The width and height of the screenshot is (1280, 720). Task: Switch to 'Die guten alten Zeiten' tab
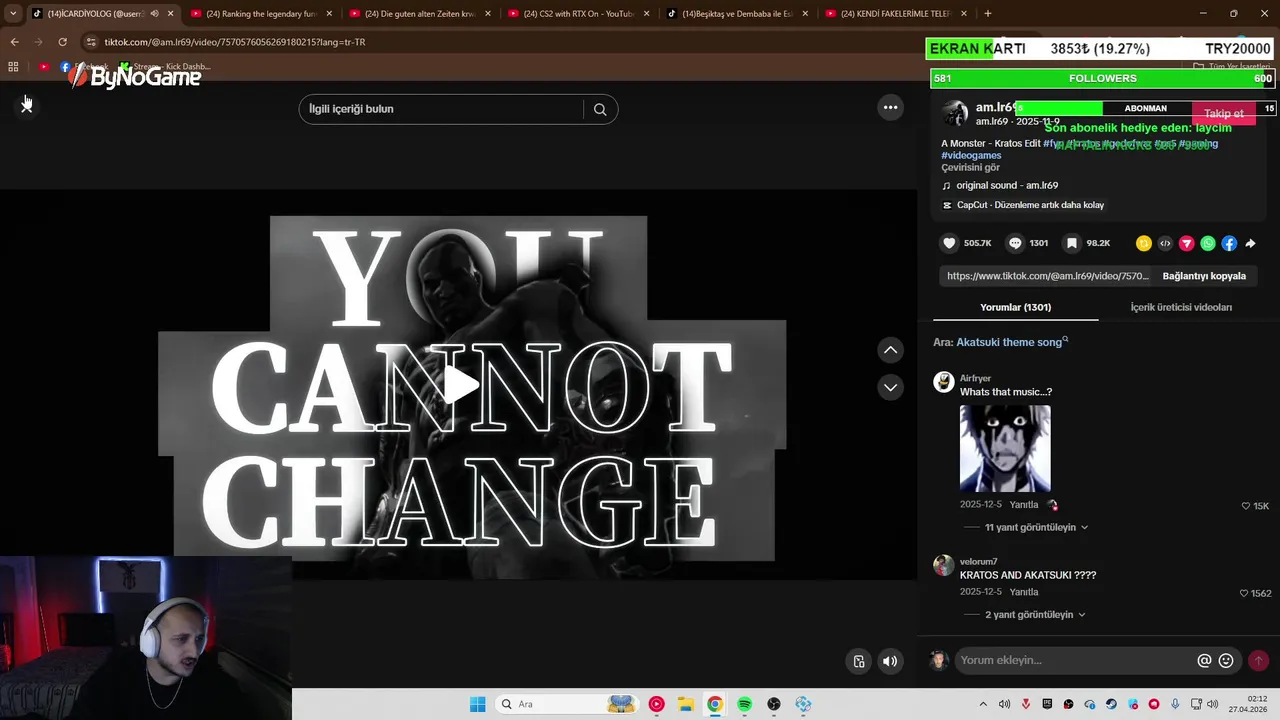pos(420,14)
